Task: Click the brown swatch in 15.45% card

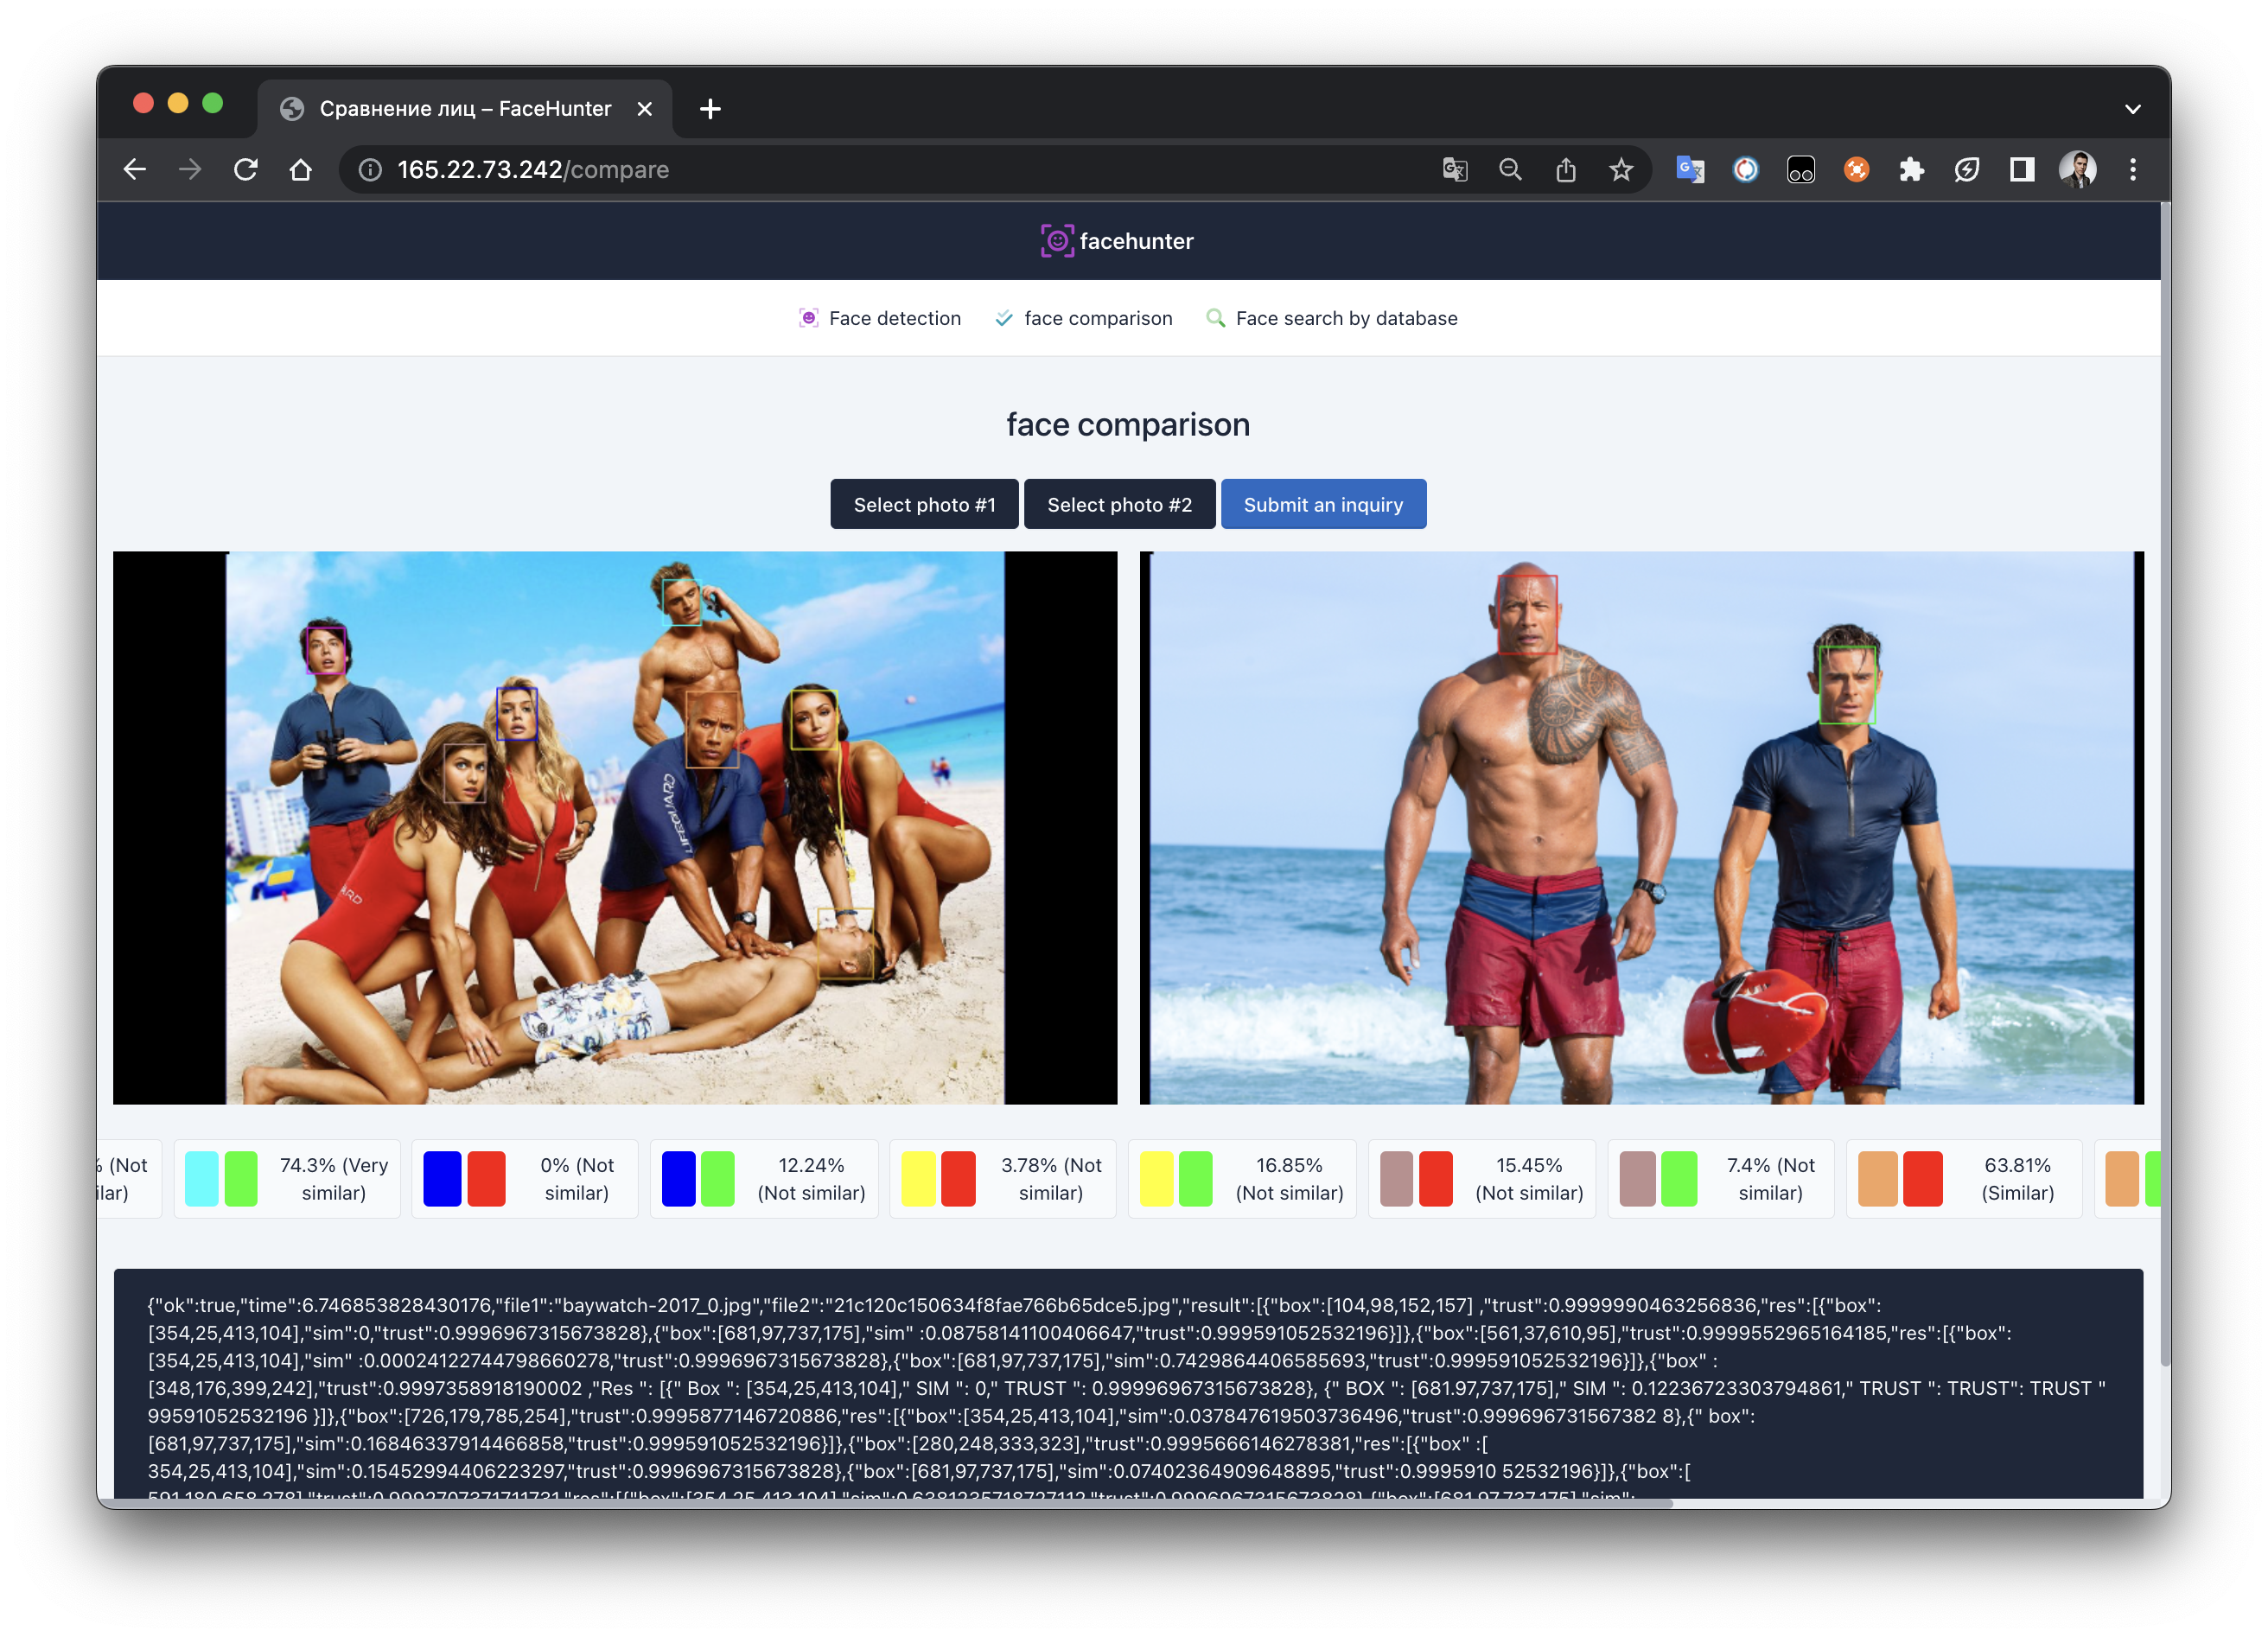Action: 1397,1179
